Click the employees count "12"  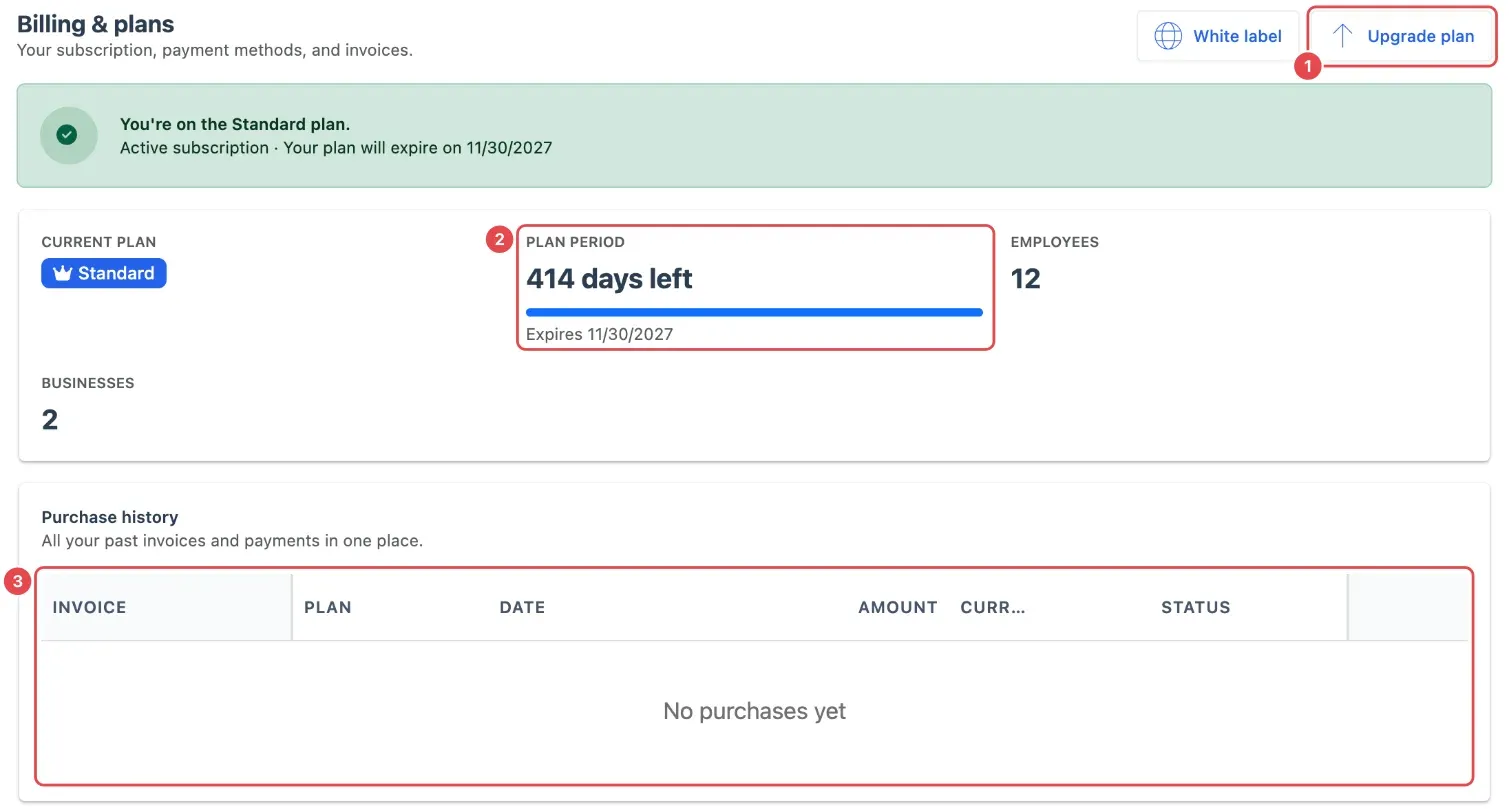click(1025, 278)
